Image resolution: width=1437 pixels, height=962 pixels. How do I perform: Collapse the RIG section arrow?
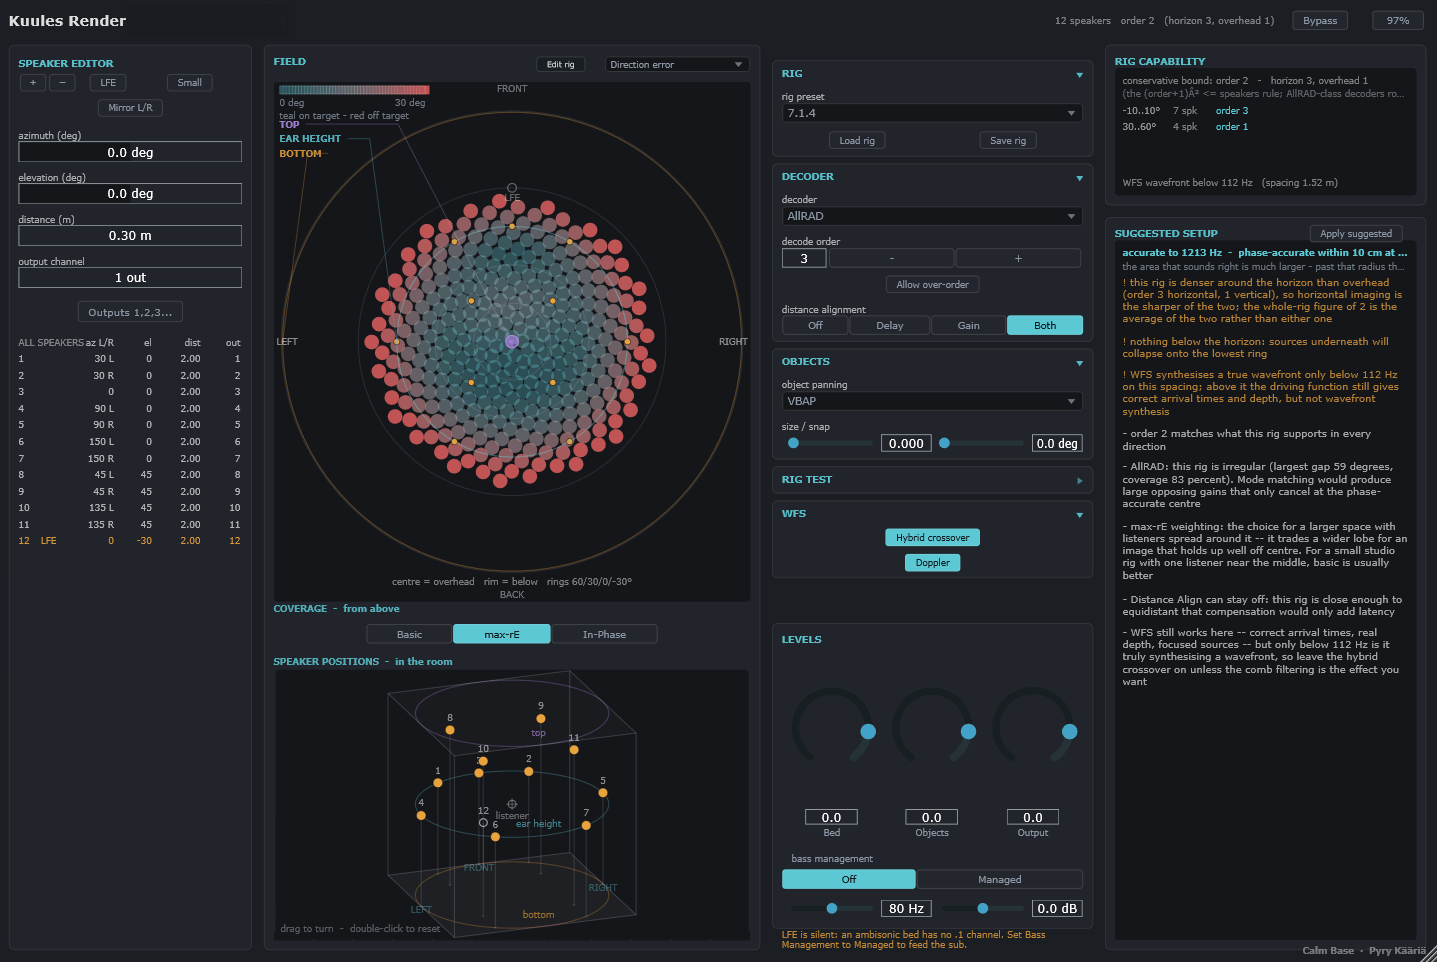[x=1079, y=75]
